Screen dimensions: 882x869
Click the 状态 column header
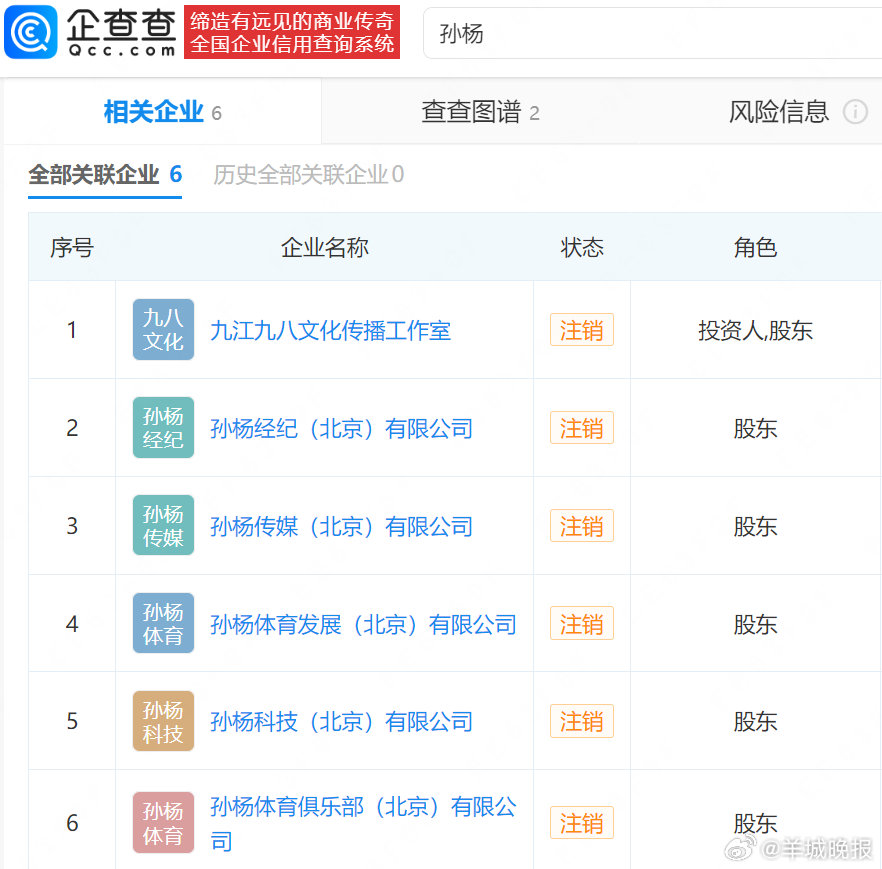[582, 247]
